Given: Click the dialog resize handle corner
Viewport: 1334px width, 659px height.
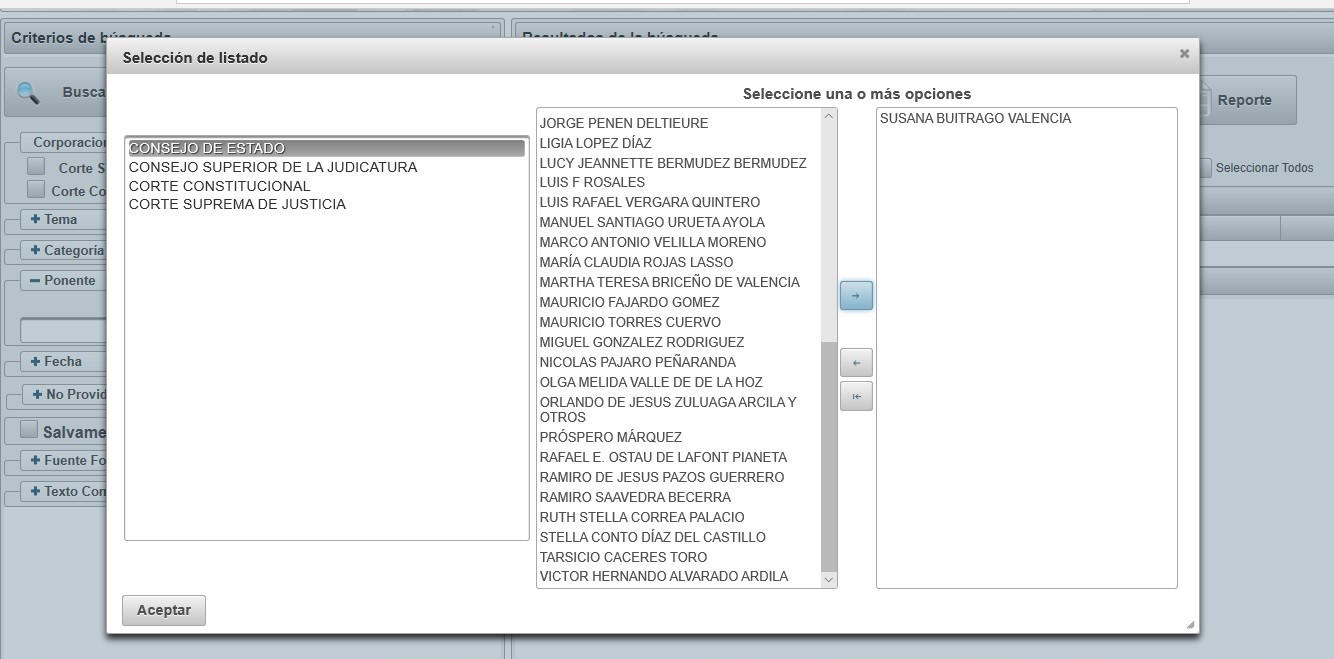Looking at the screenshot, I should (1189, 624).
